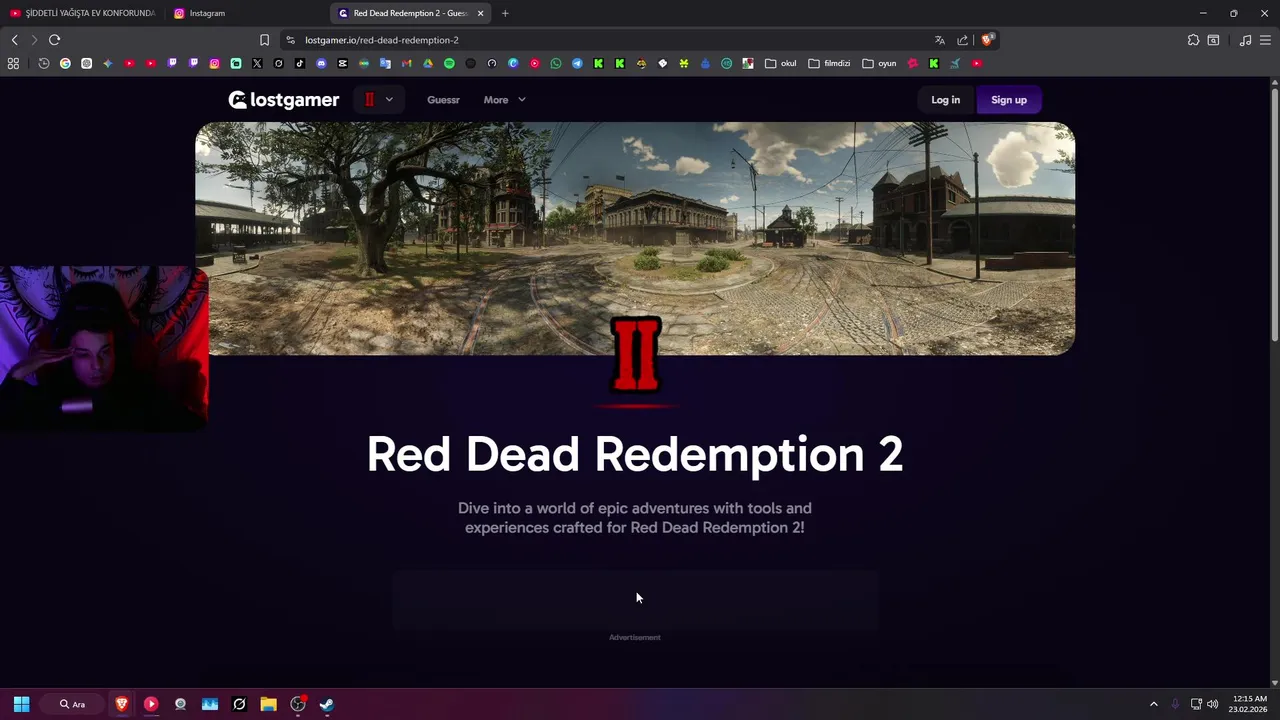This screenshot has height=720, width=1280.
Task: Open the Discord bookmark
Action: (321, 63)
